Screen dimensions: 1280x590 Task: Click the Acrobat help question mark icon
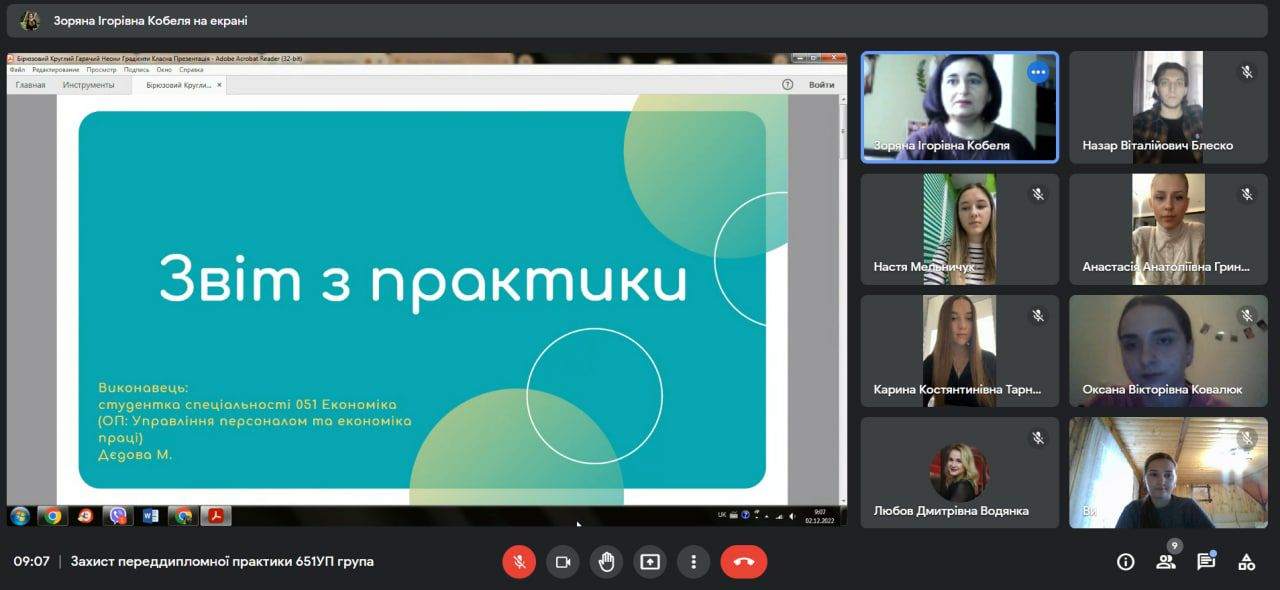point(787,85)
